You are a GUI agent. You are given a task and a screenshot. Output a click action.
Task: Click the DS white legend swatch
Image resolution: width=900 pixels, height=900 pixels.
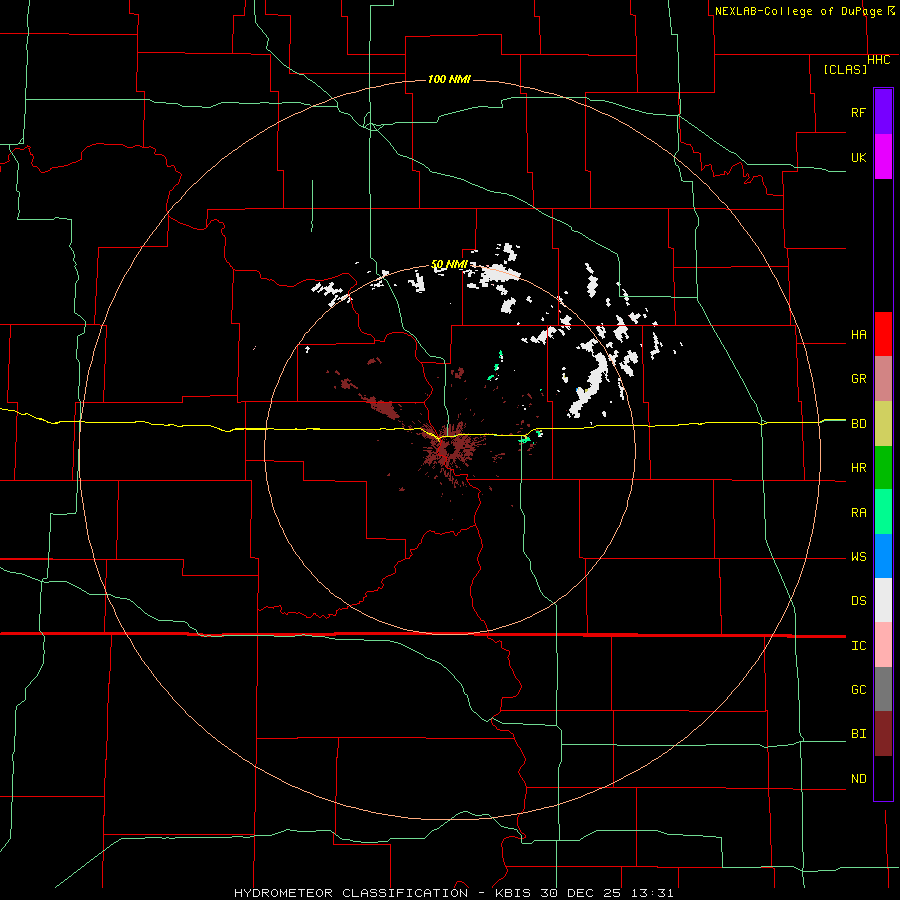(883, 600)
